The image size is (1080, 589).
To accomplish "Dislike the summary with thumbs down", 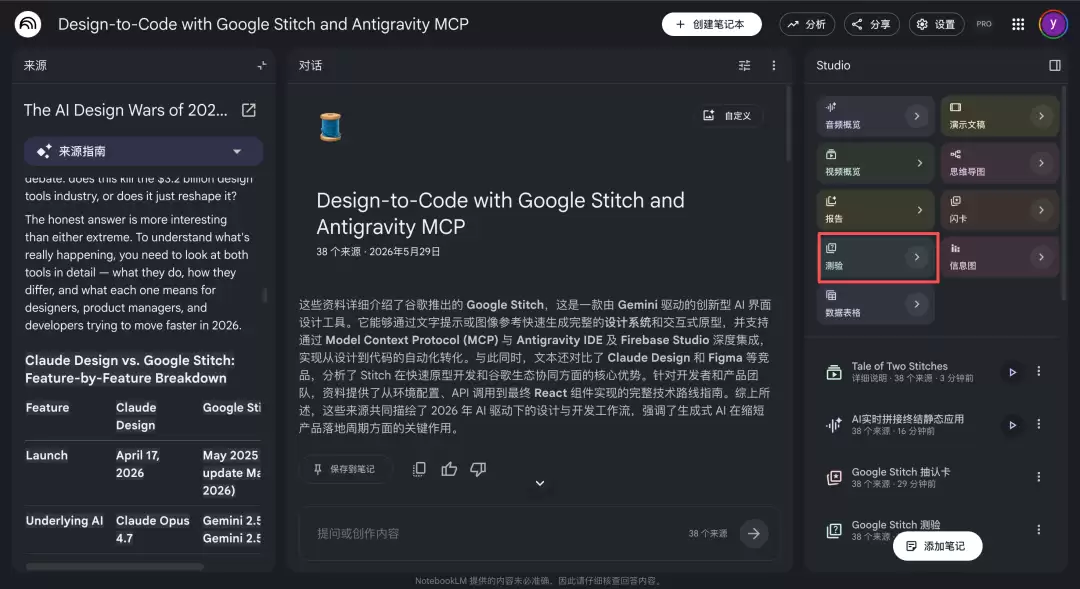I will pyautogui.click(x=478, y=469).
